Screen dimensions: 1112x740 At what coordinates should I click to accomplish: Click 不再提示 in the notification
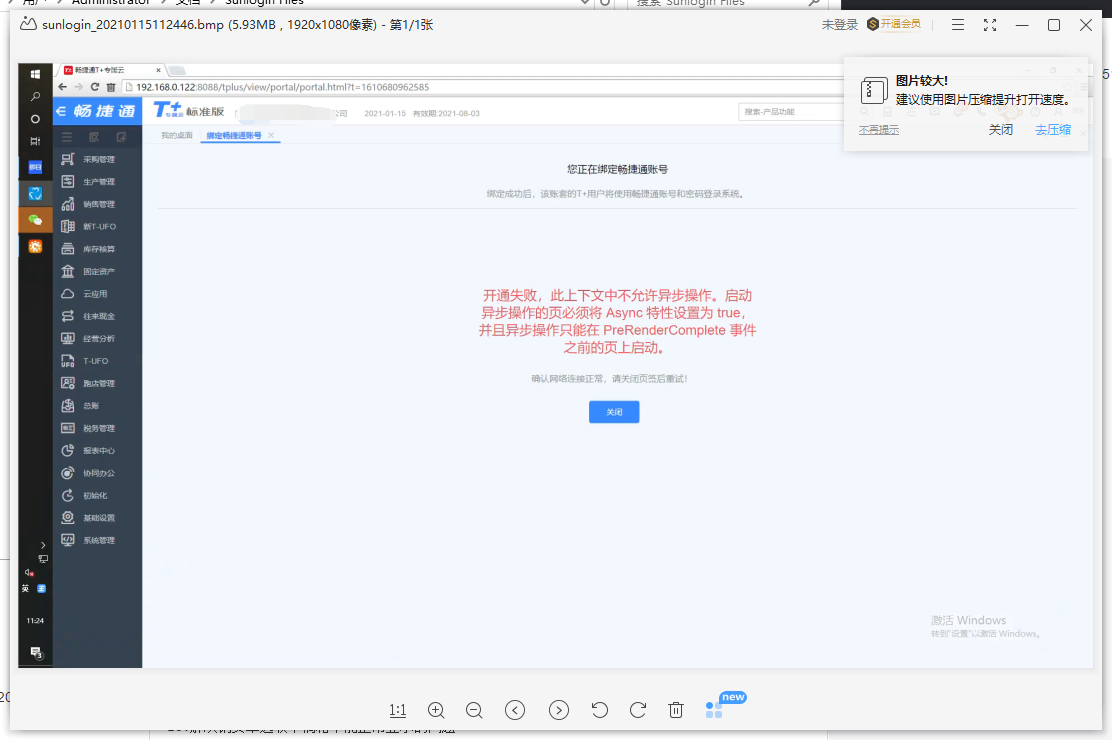click(x=879, y=130)
